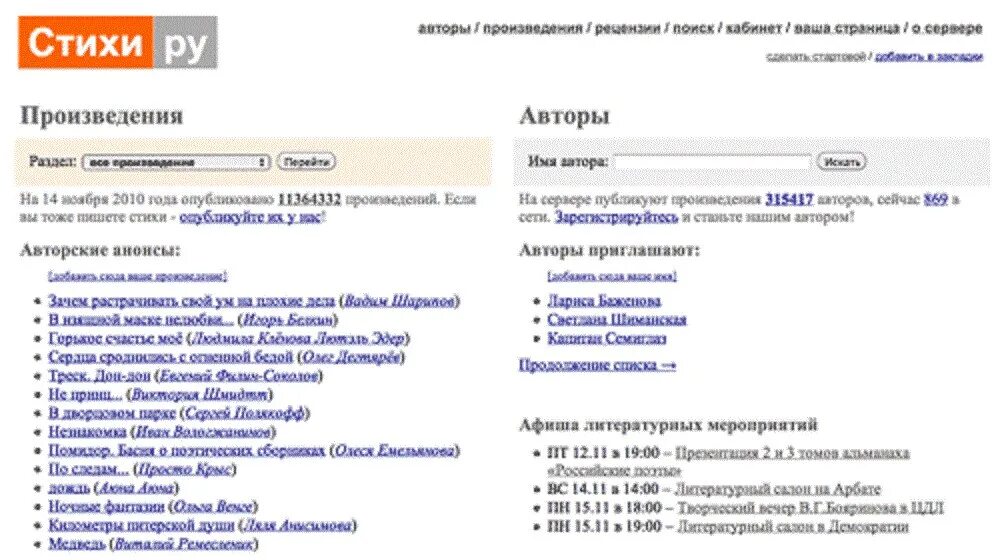Click опубликуйте их у нас link
The image size is (1000, 560).
tap(251, 217)
